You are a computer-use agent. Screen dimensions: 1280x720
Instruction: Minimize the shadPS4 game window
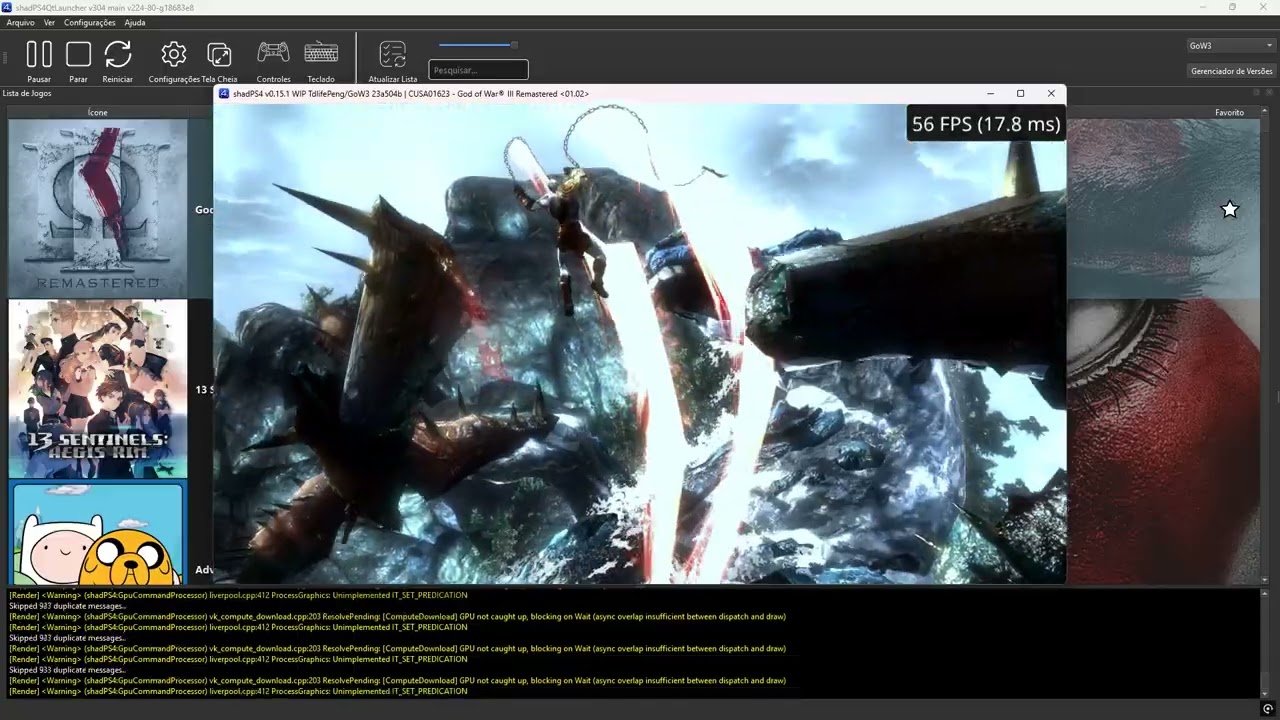pyautogui.click(x=990, y=93)
